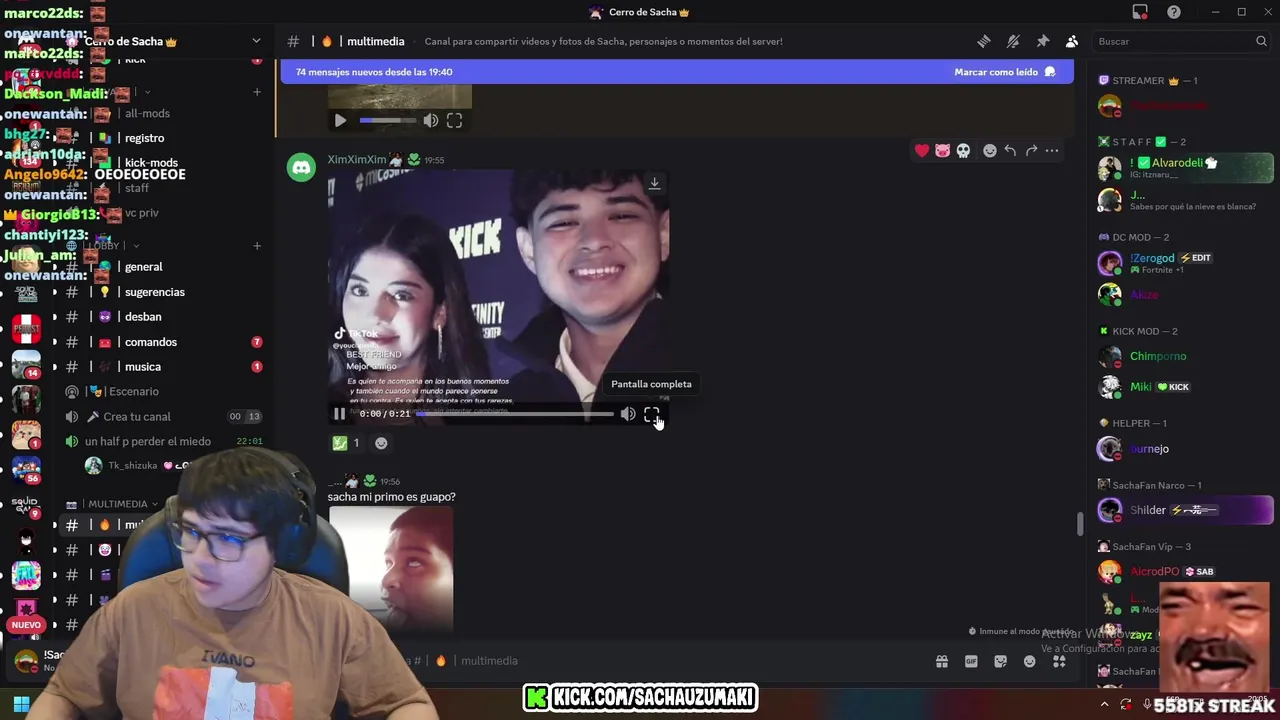
Task: Forward XimXimXim's message
Action: (1031, 151)
